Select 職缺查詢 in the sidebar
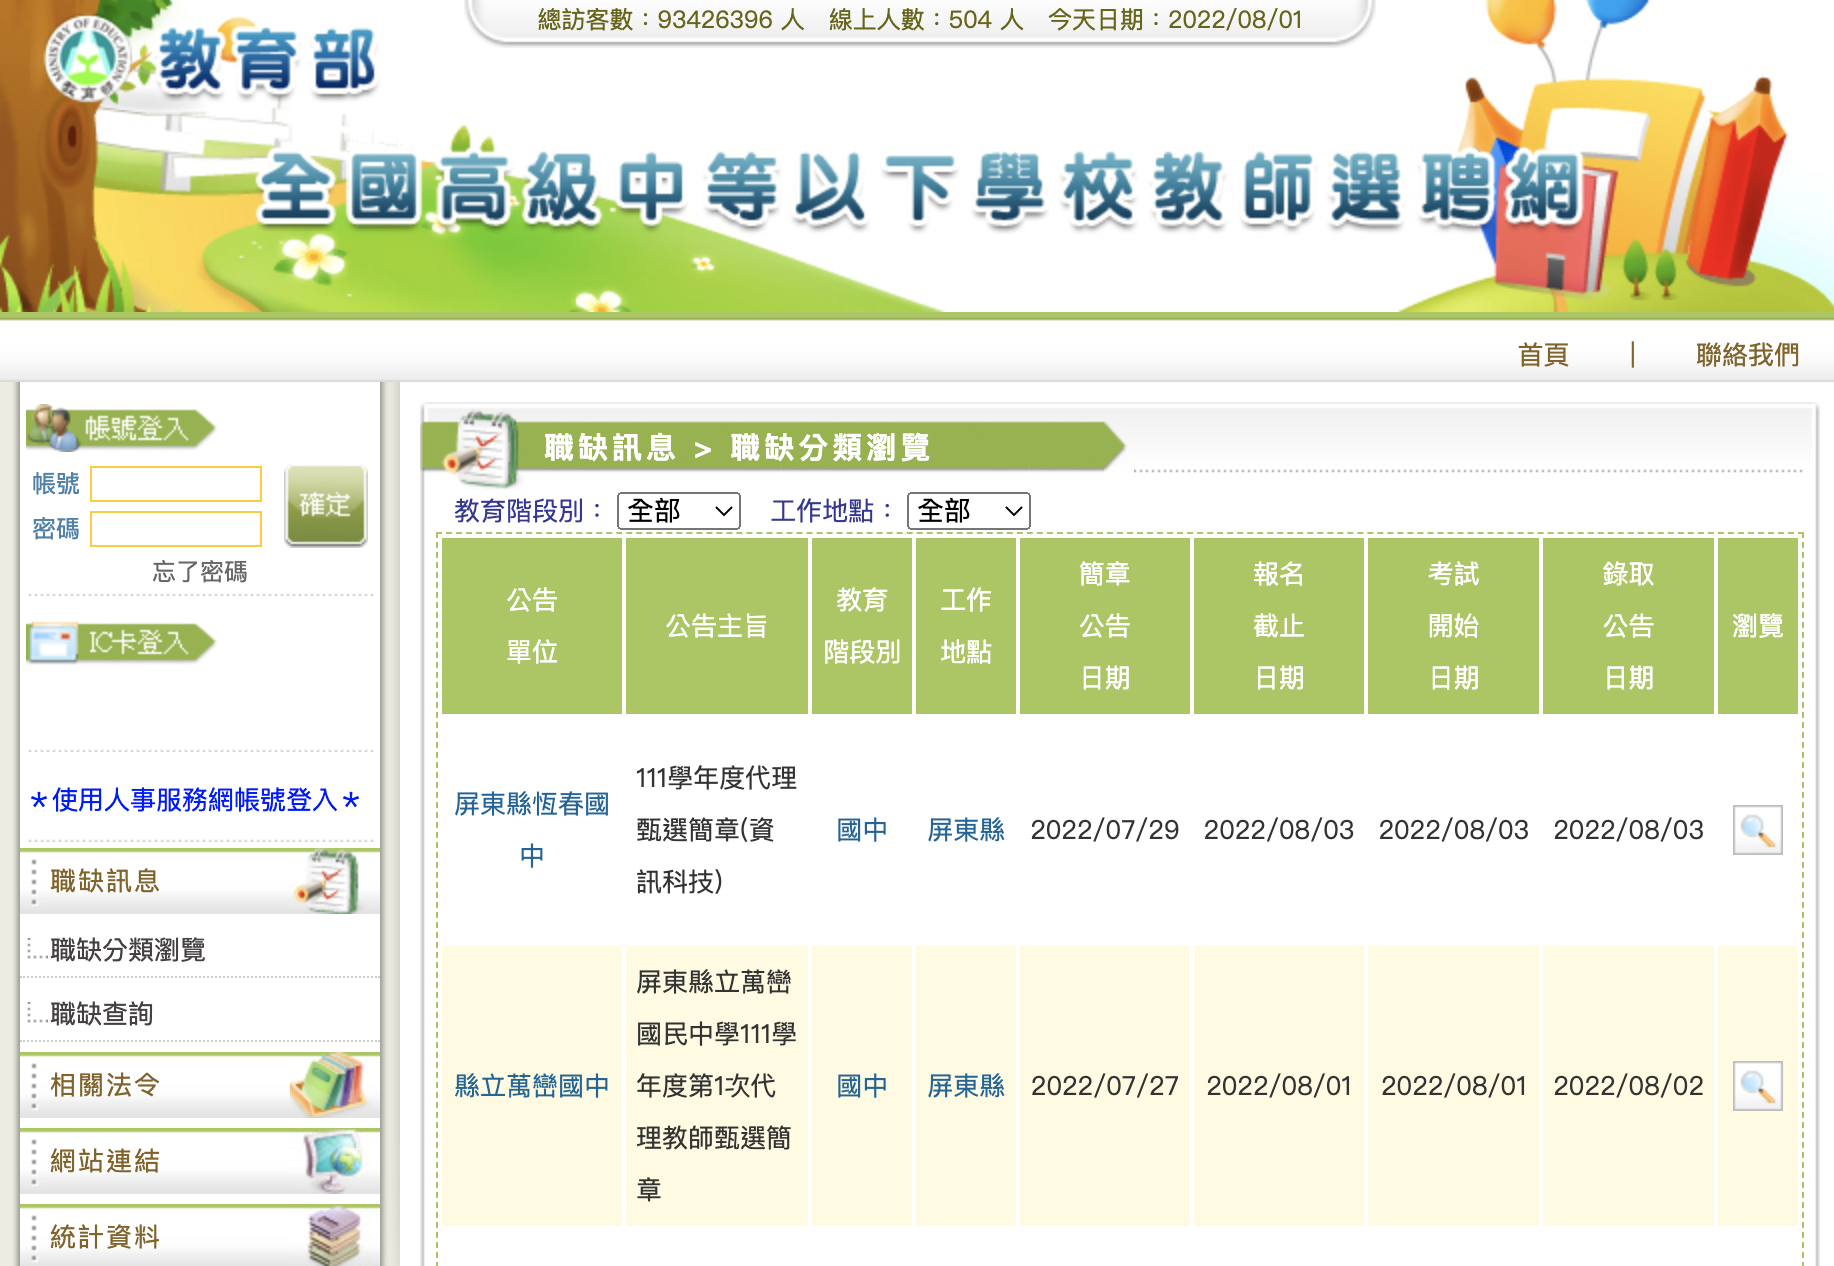Image resolution: width=1834 pixels, height=1266 pixels. [102, 1013]
